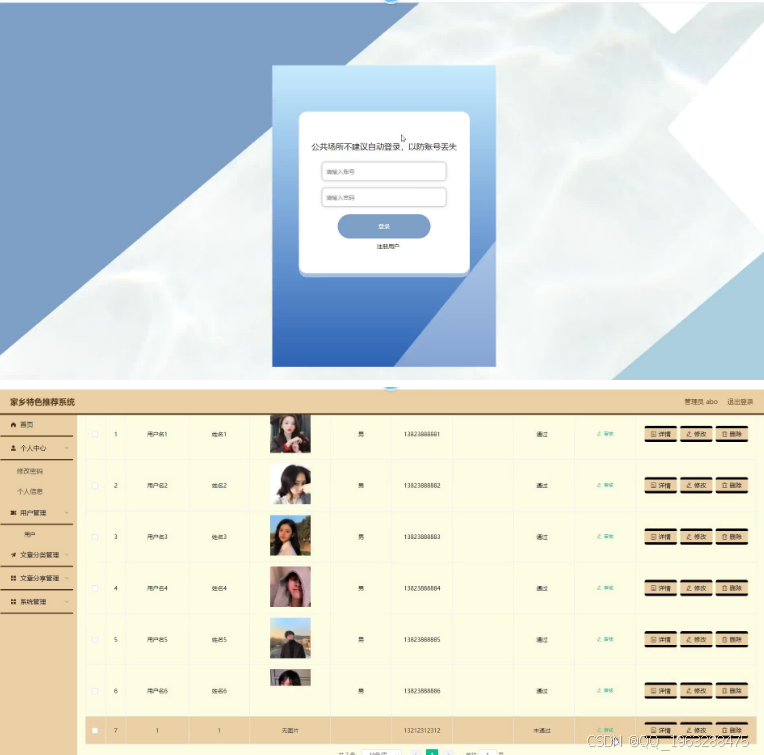This screenshot has width=764, height=755.
Task: Open 个人信息 in the sidebar
Action: click(x=30, y=491)
